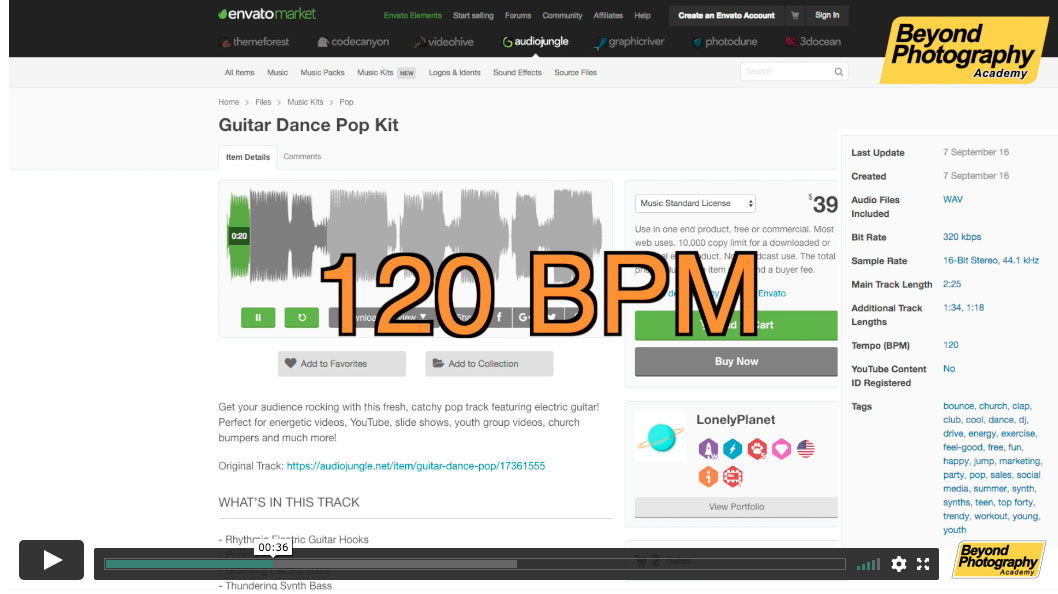Go to PhotoDune marketplace

(725, 42)
